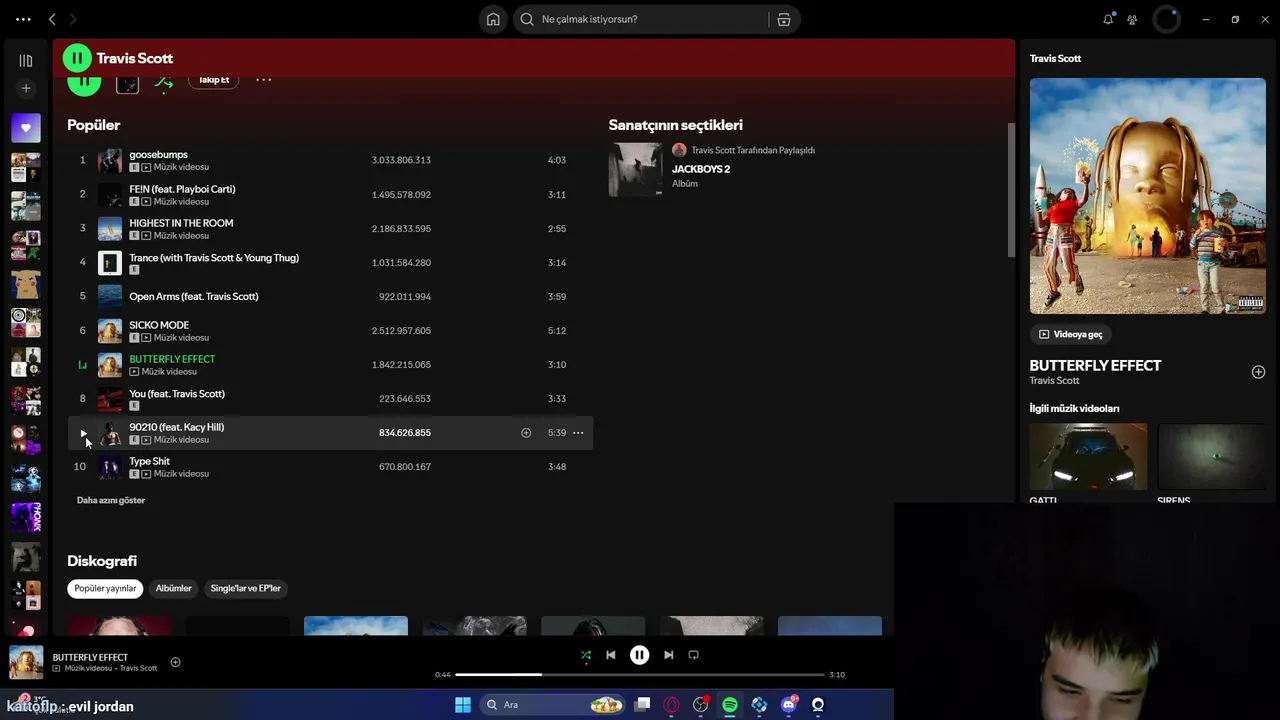This screenshot has height=720, width=1280.
Task: Open the 'Diskografi' section heading
Action: pyautogui.click(x=102, y=561)
